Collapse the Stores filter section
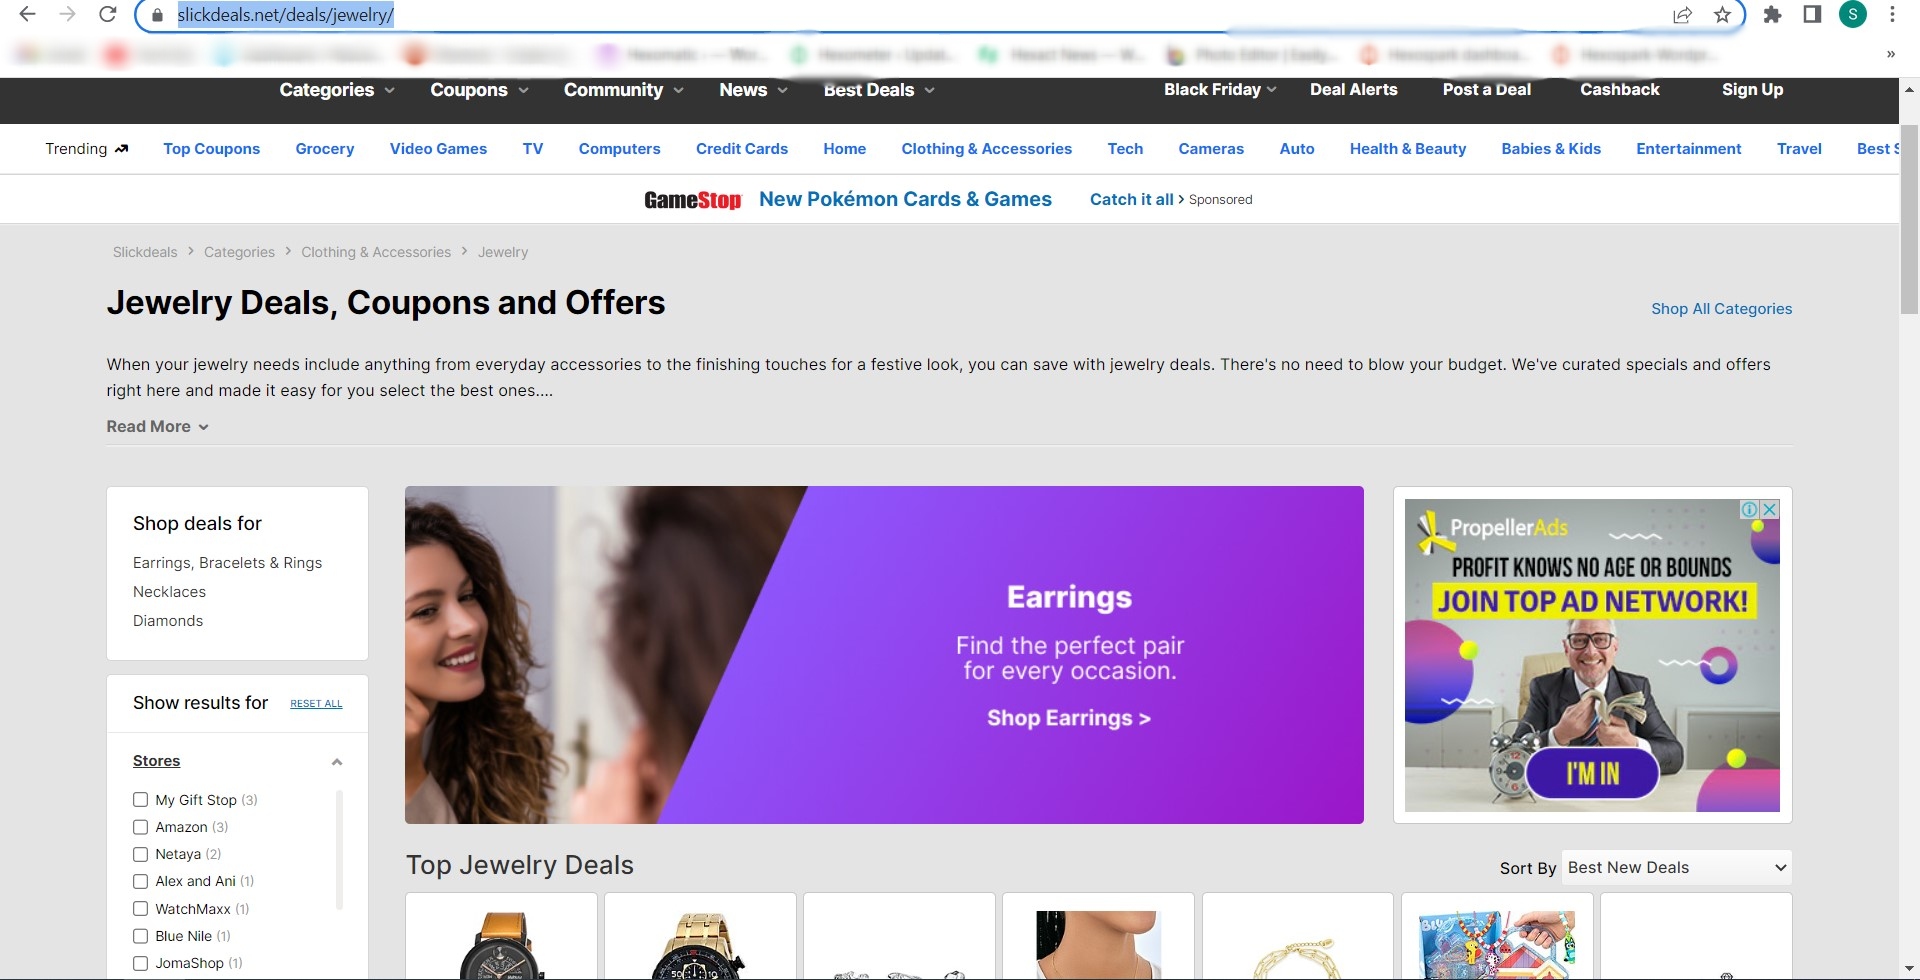This screenshot has width=1920, height=980. click(337, 762)
